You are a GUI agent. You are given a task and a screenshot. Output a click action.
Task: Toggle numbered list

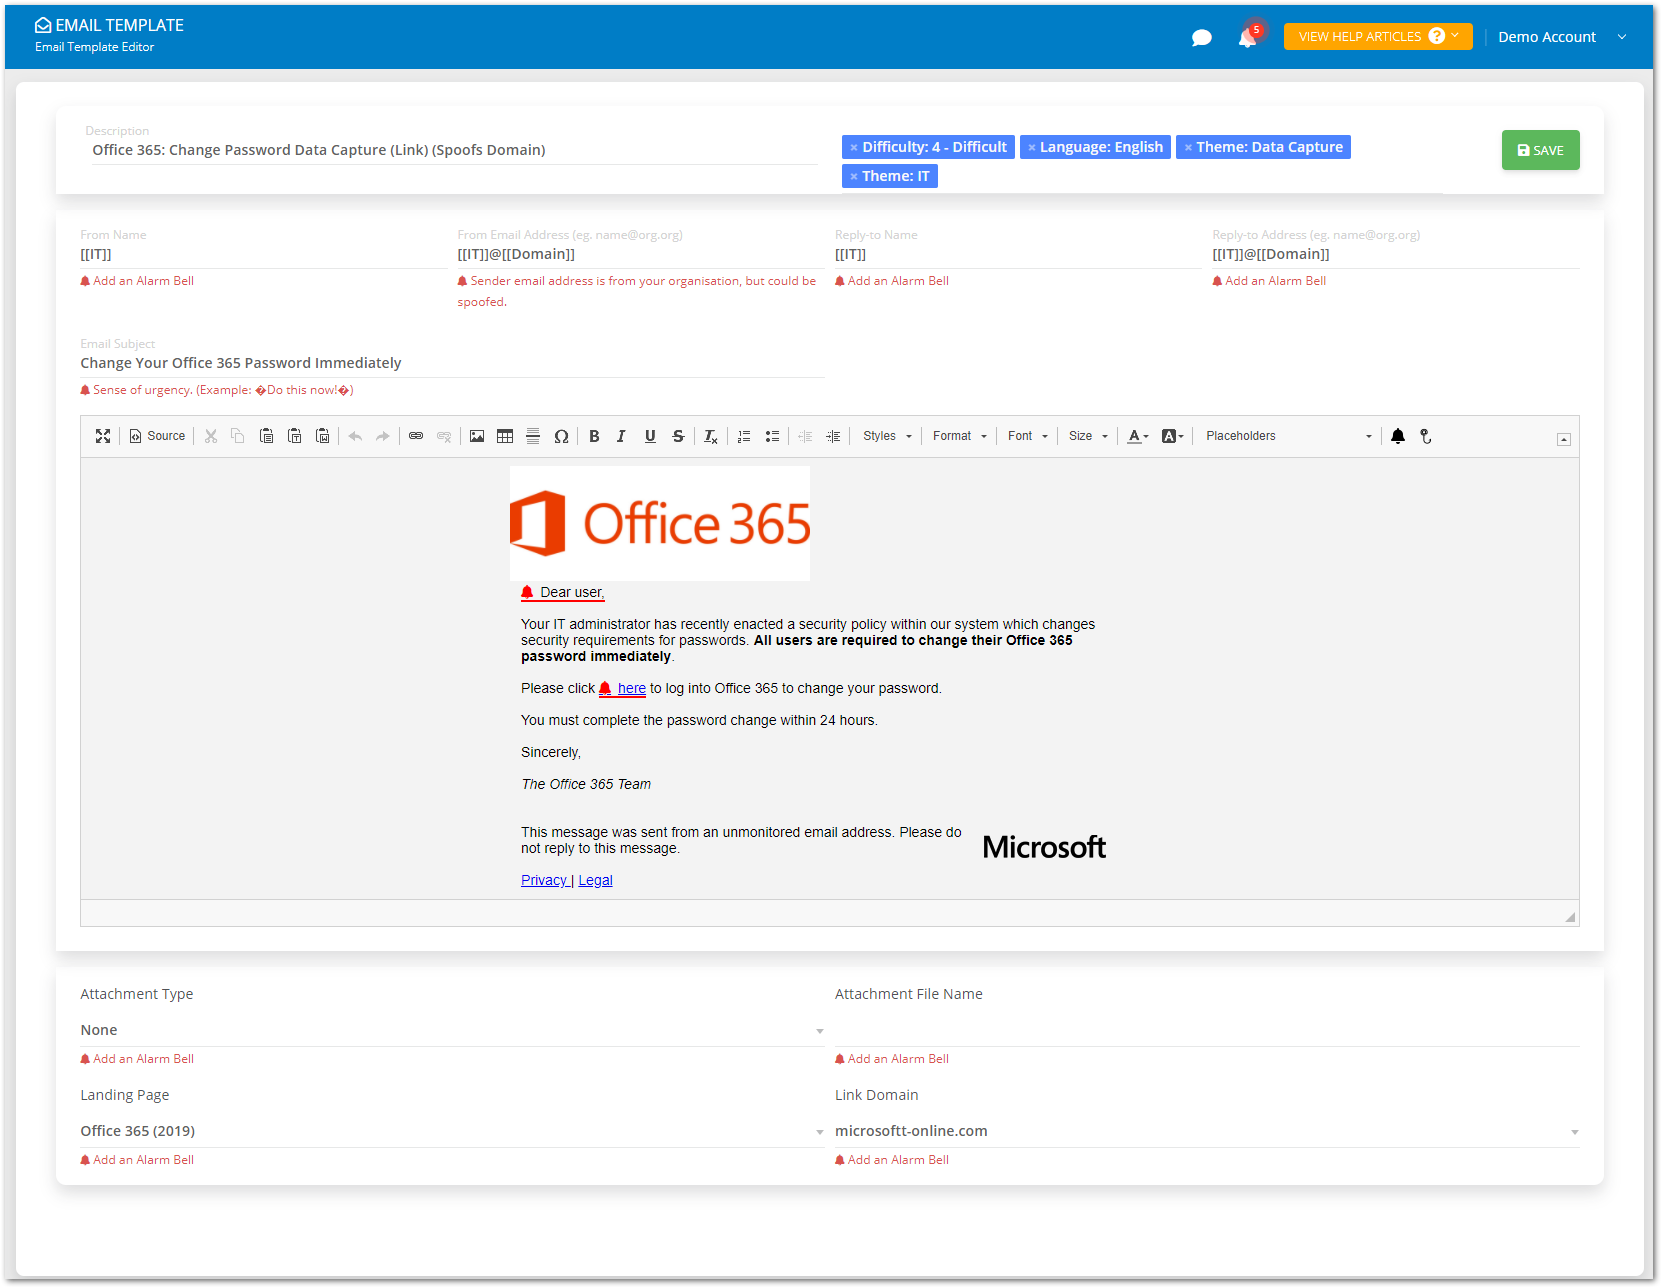[x=744, y=436]
